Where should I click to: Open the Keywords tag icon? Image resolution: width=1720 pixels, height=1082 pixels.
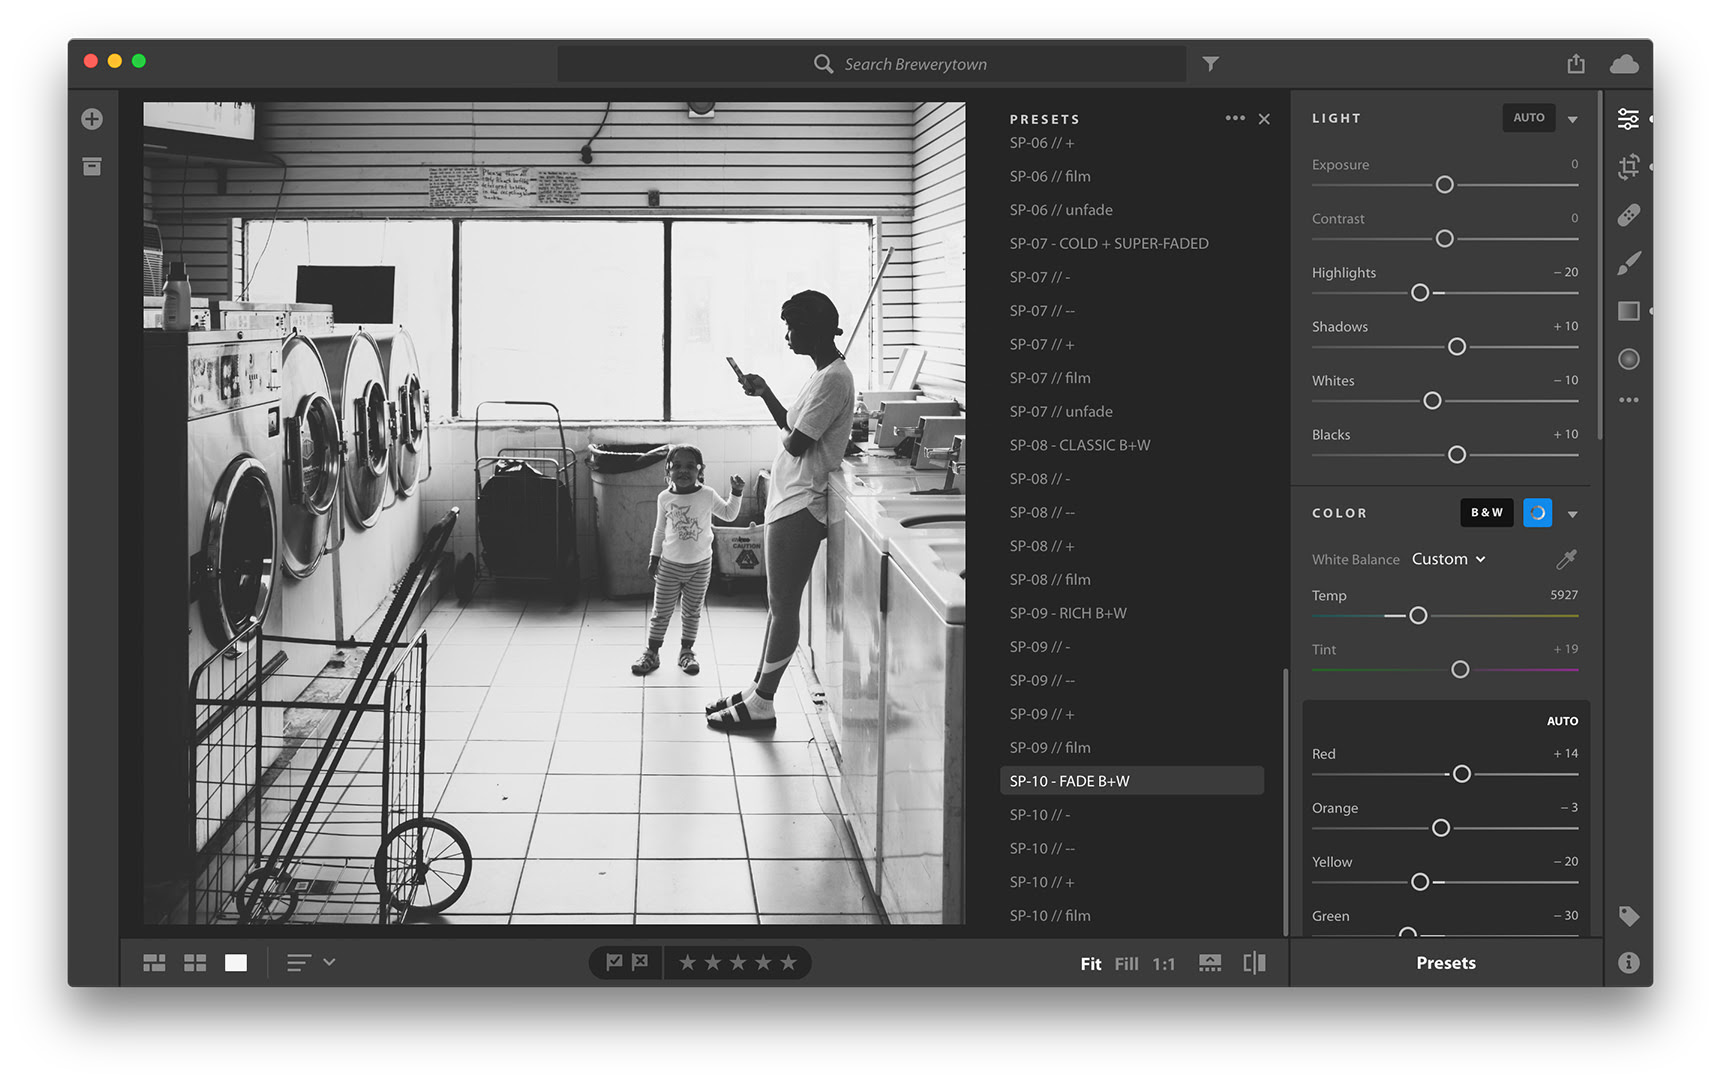coord(1629,915)
